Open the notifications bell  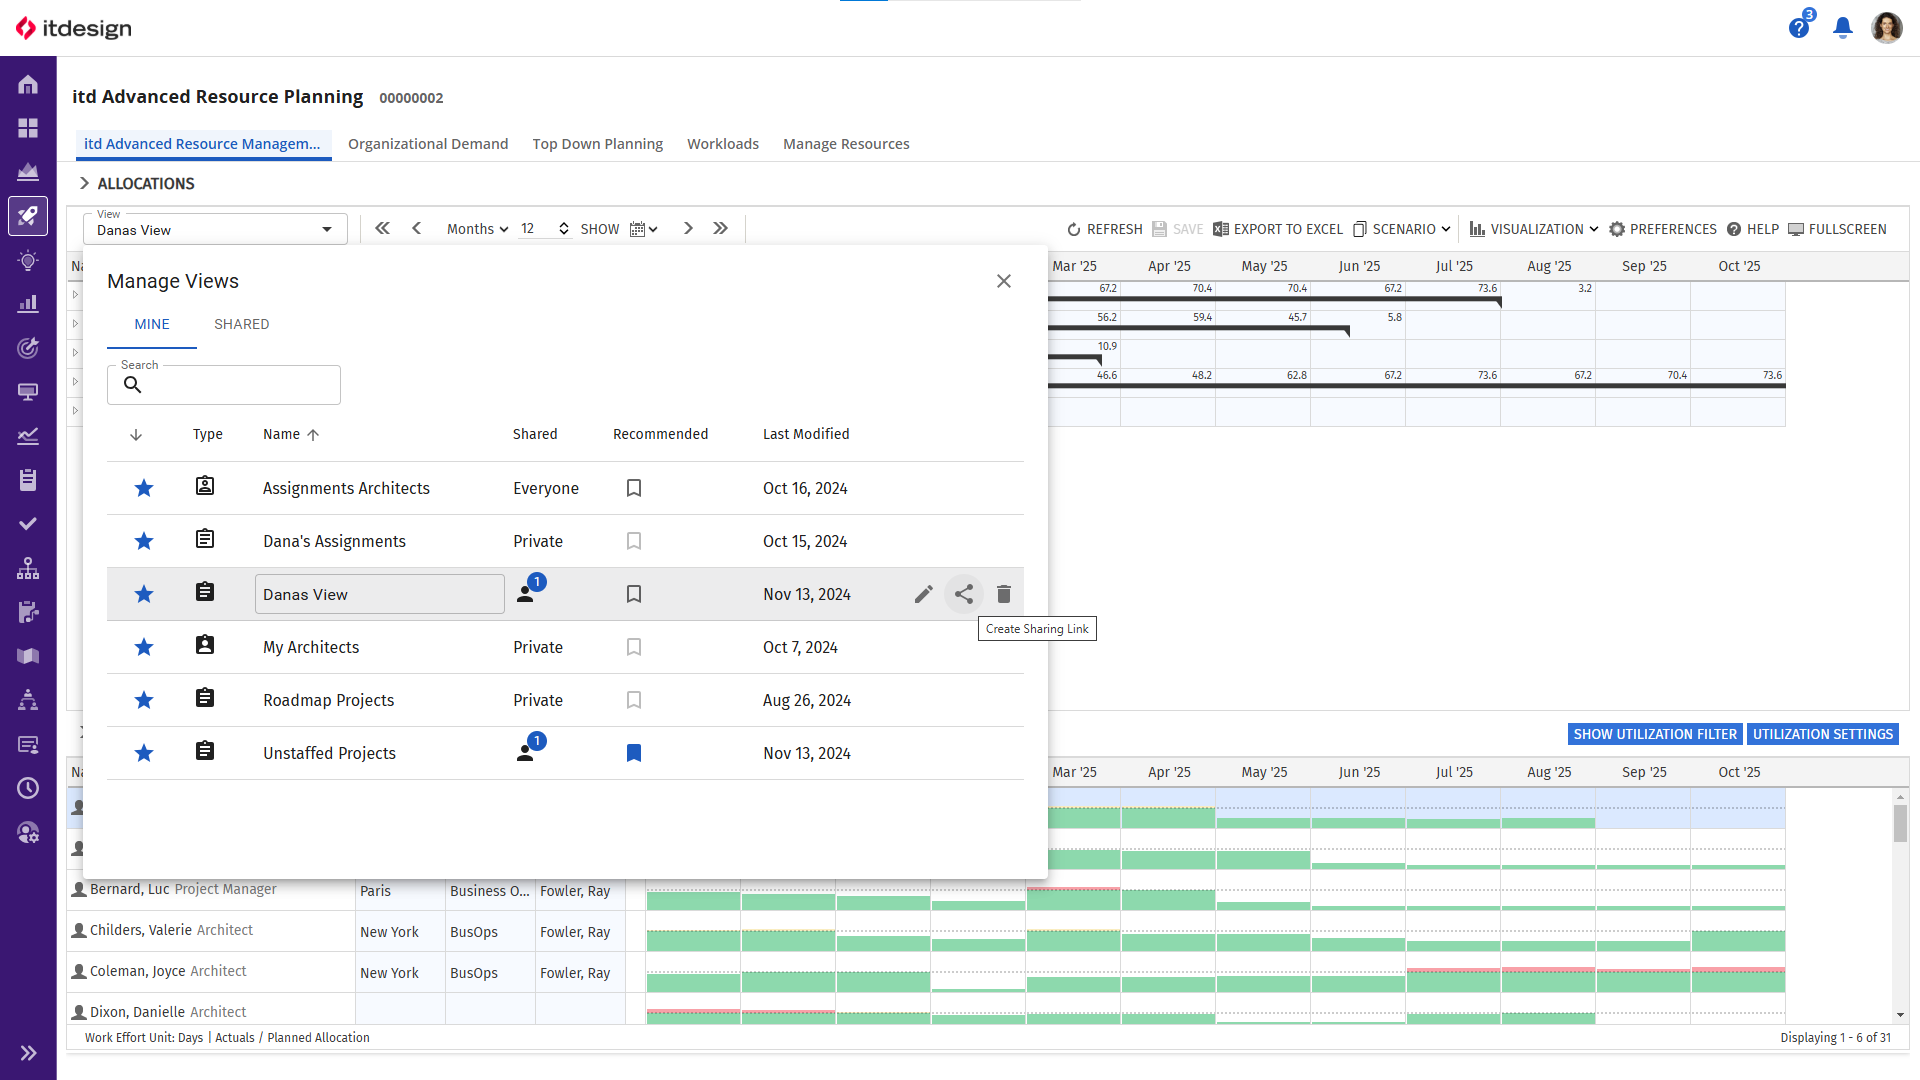1843,28
